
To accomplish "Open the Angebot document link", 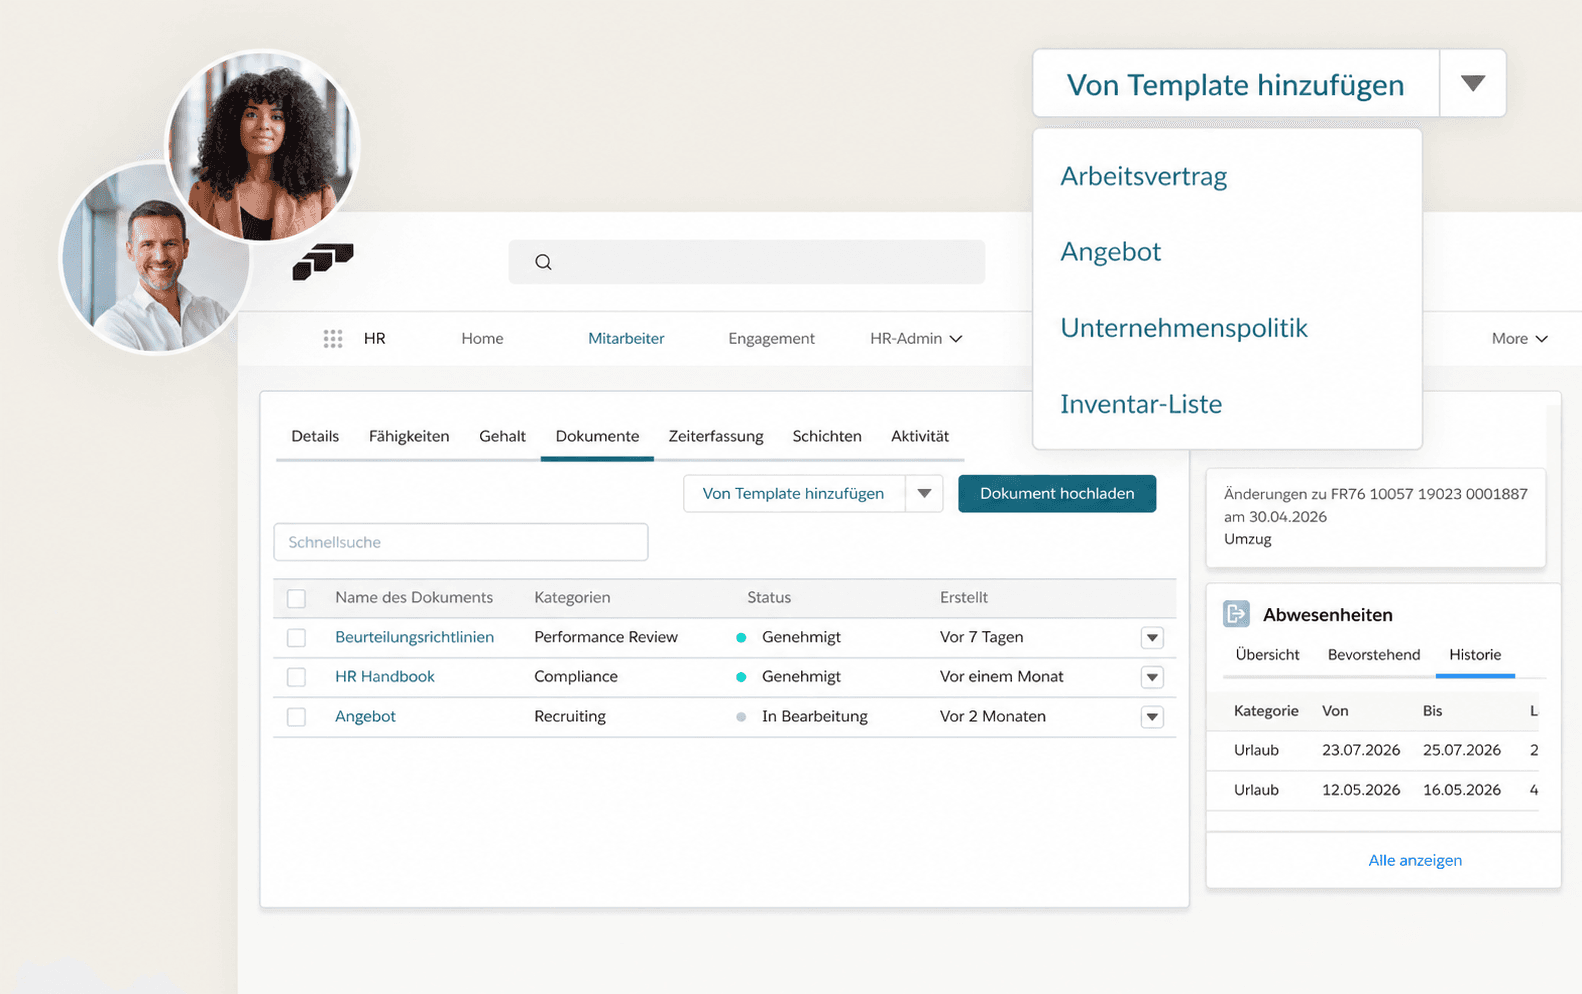I will (x=365, y=717).
